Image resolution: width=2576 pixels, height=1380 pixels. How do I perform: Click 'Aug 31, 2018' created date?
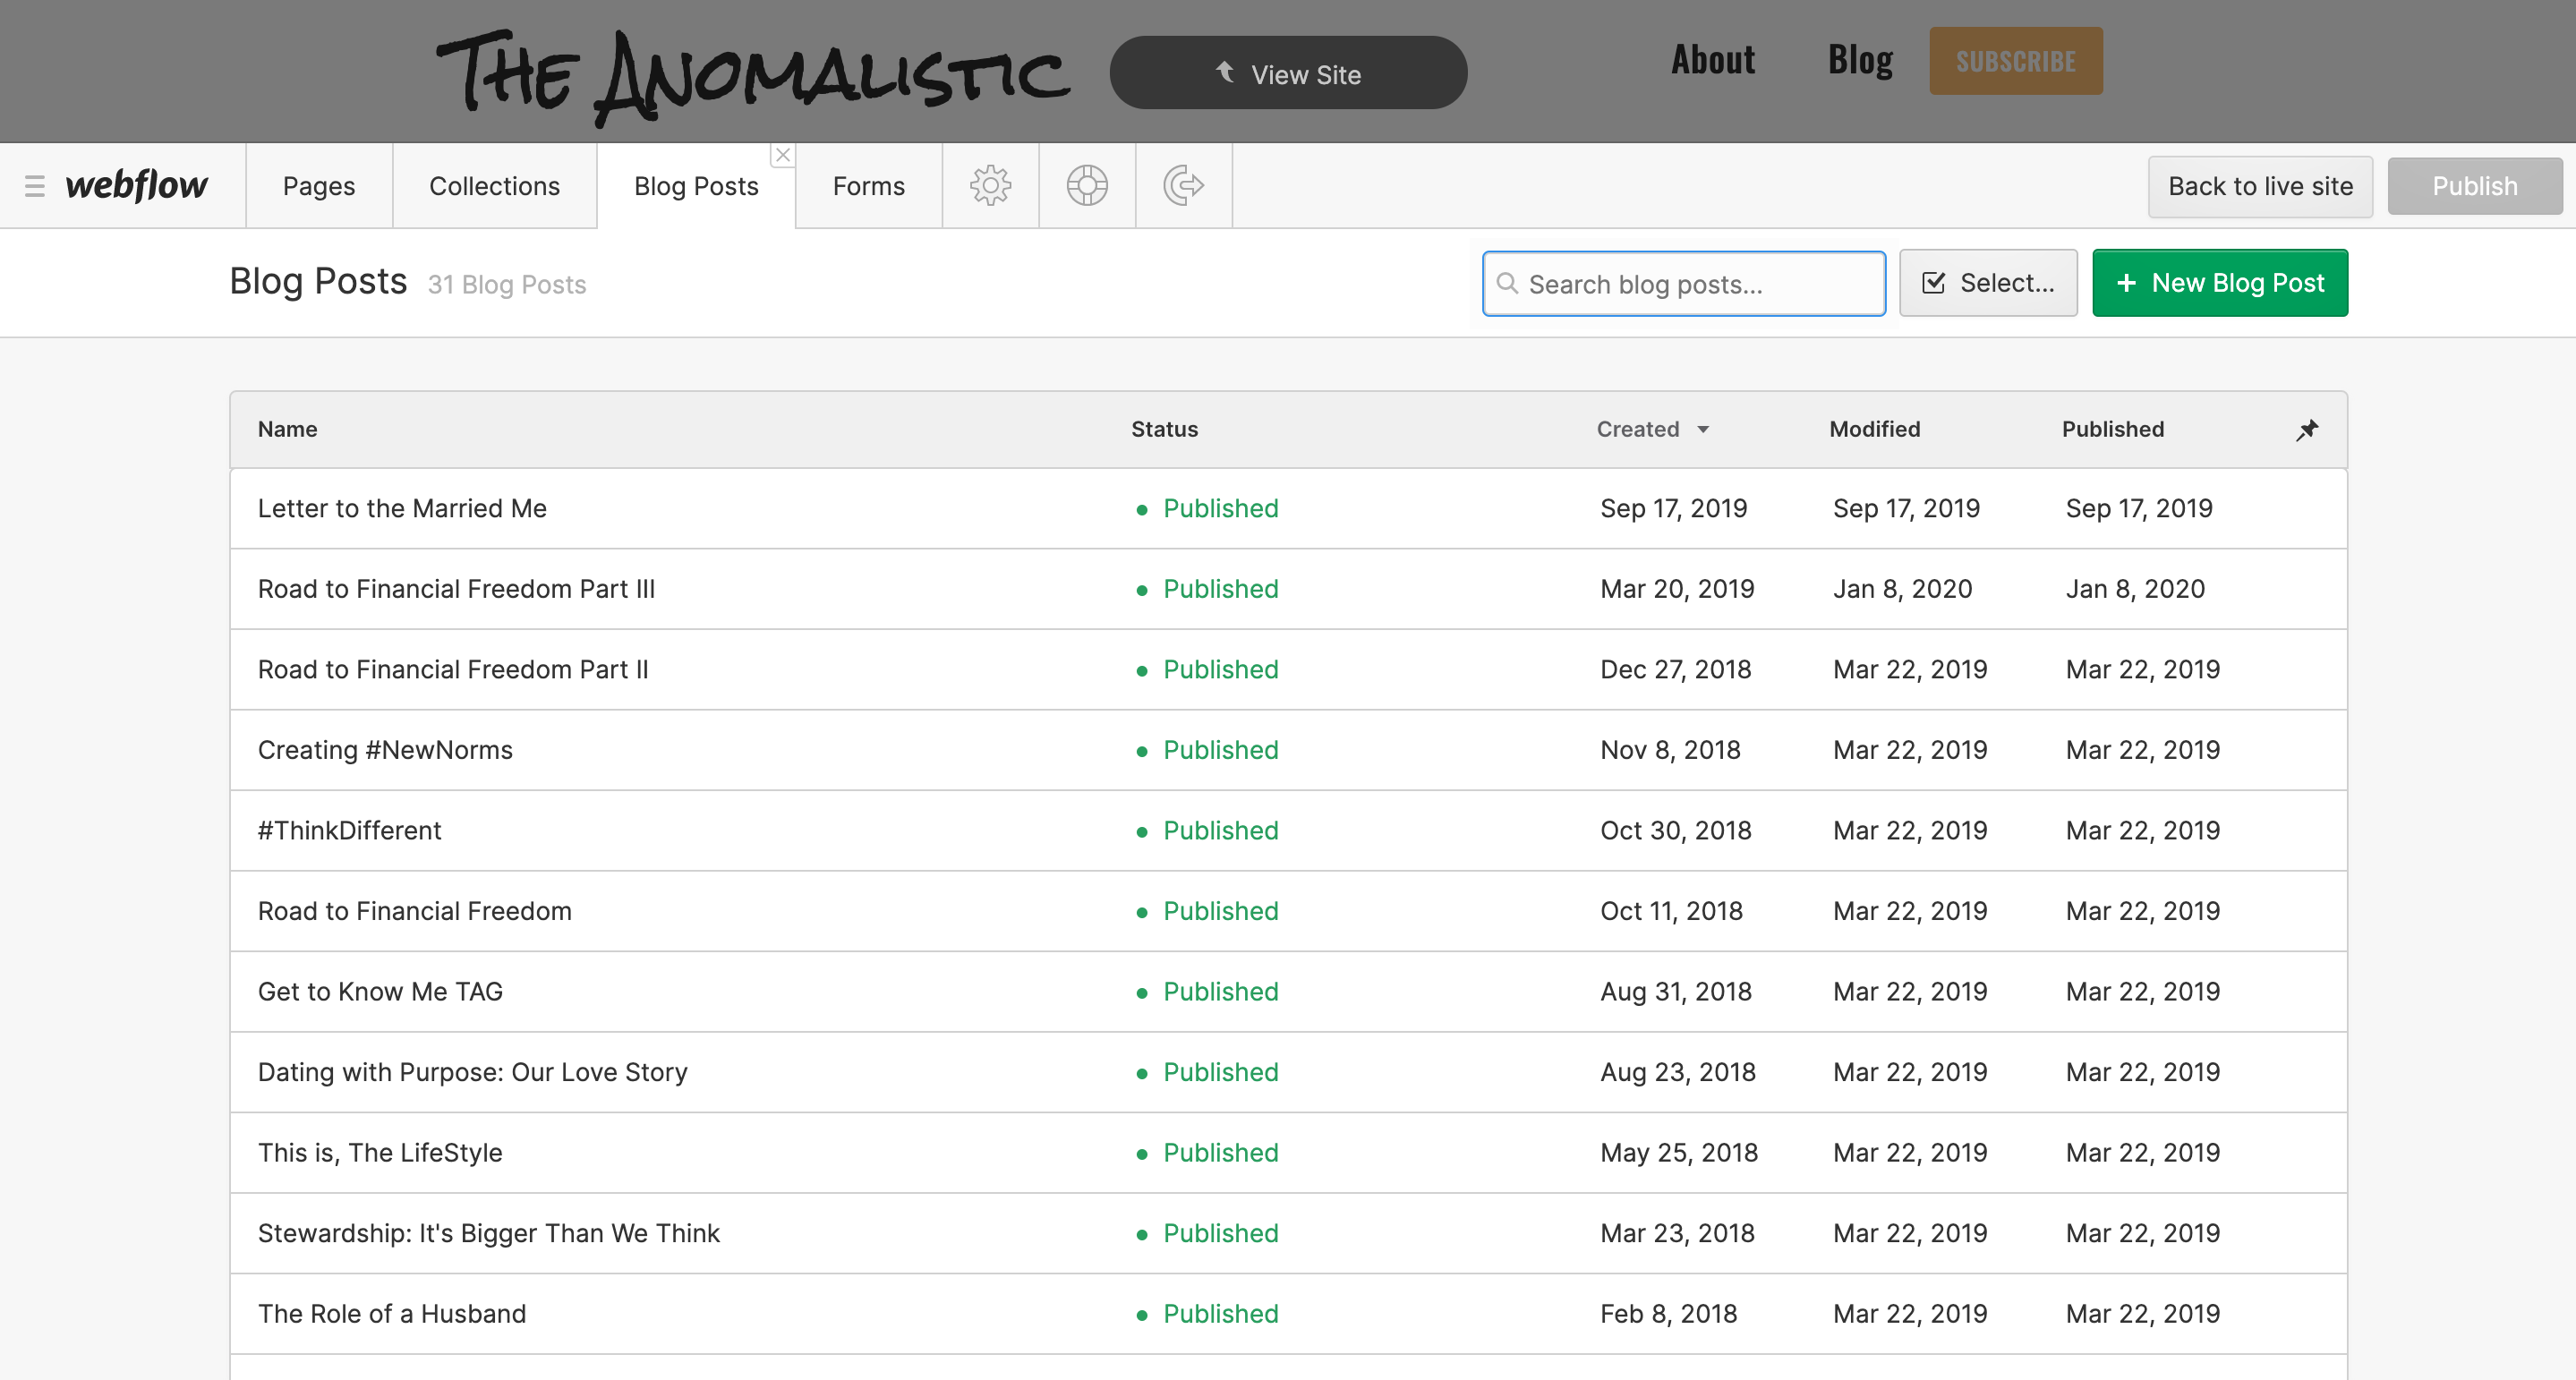pyautogui.click(x=1675, y=992)
